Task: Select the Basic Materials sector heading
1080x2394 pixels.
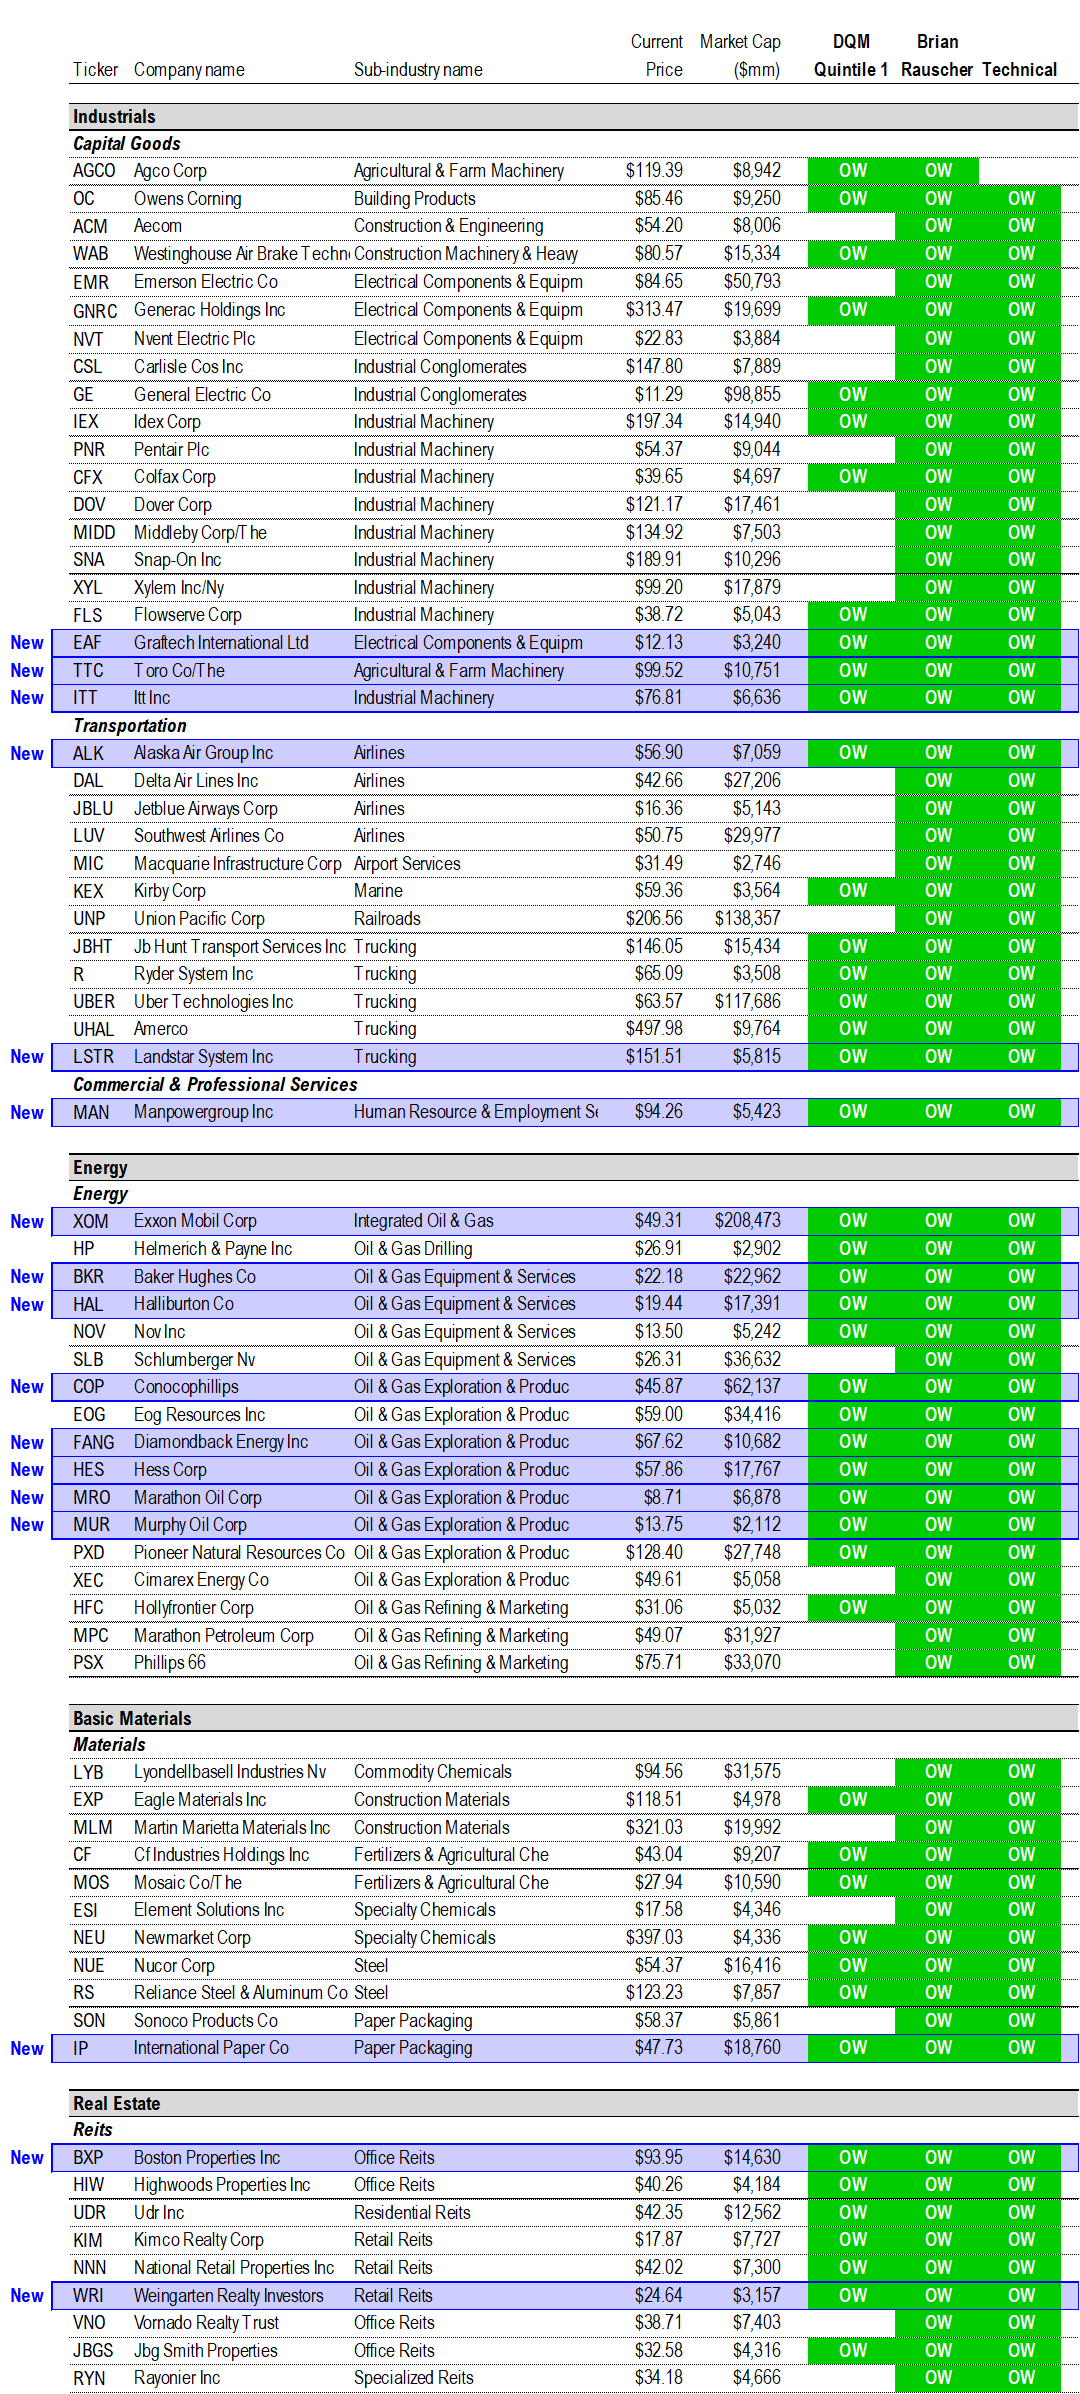Action: coord(132,1719)
